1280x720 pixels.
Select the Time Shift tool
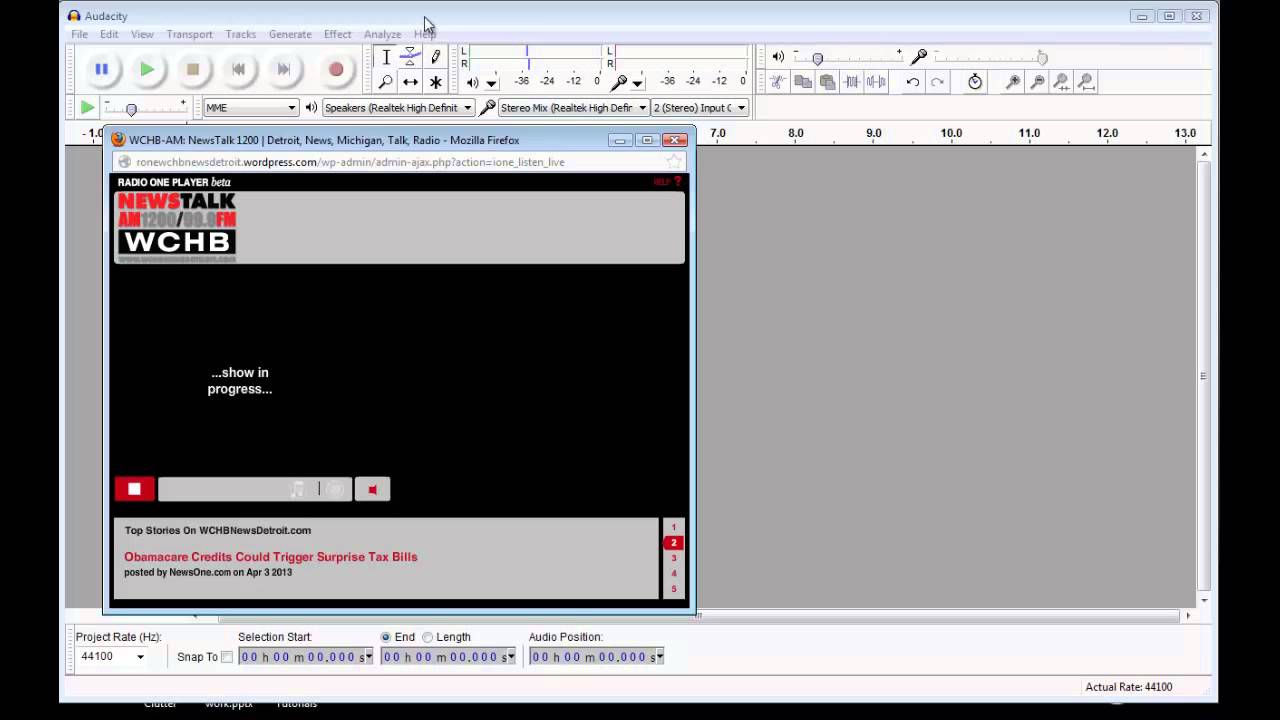(410, 82)
